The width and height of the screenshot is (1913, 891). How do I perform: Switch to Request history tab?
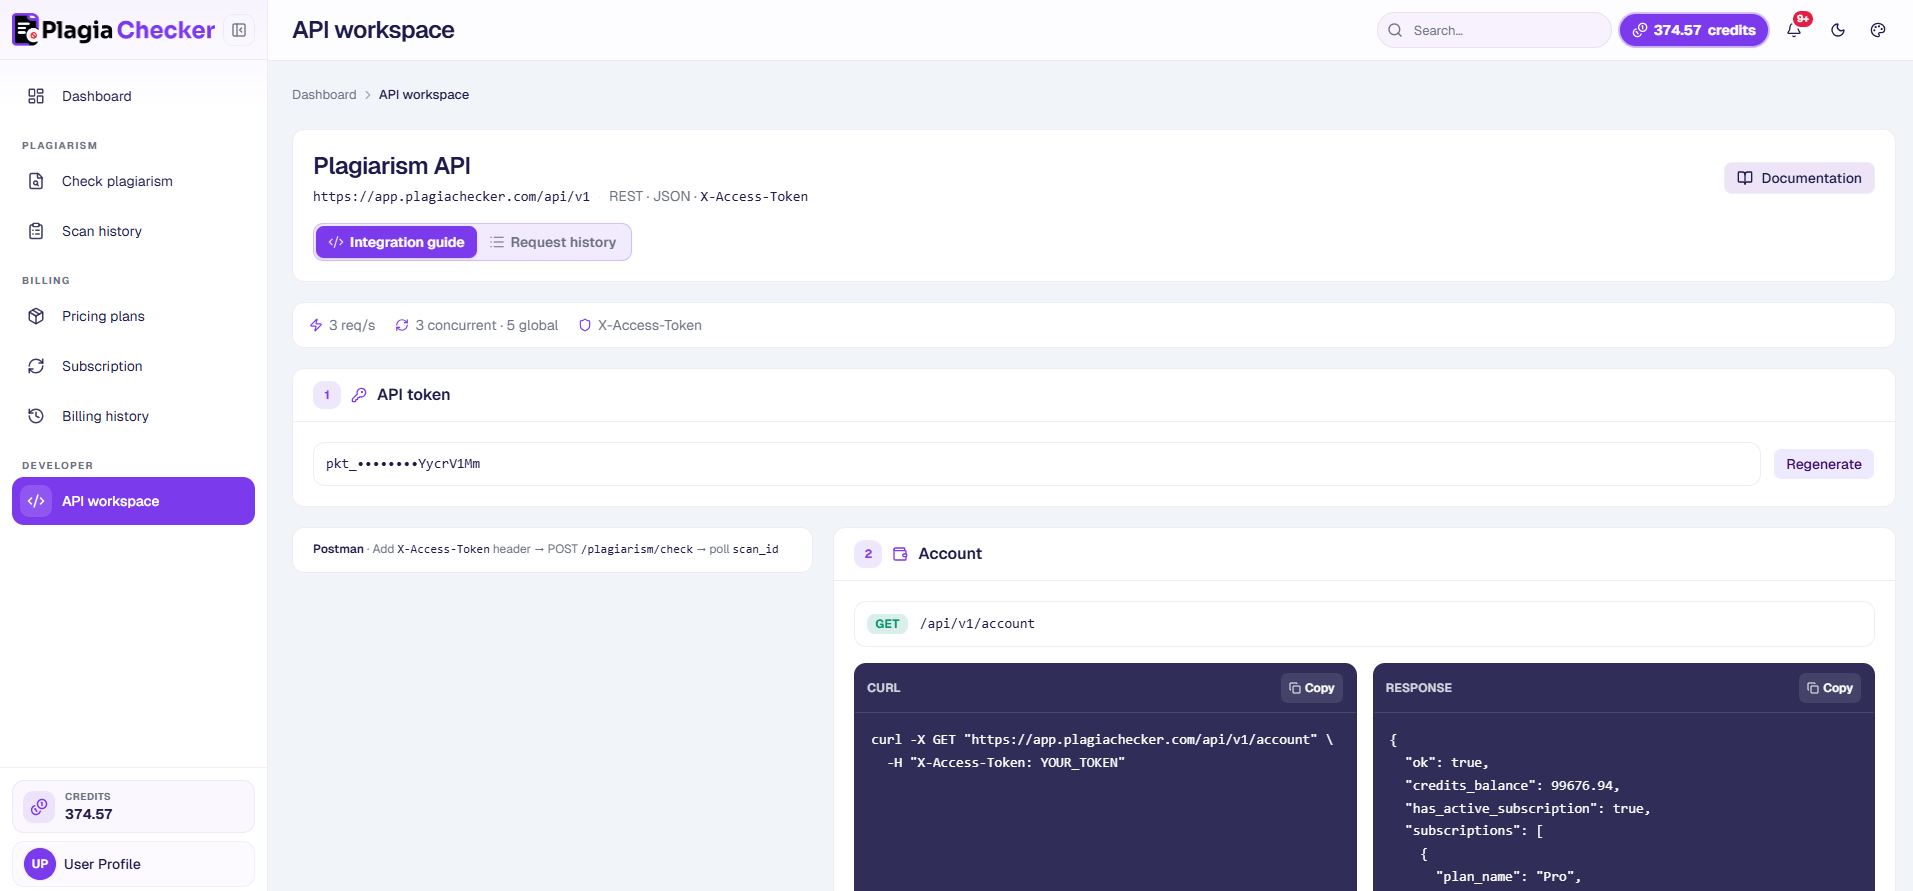(553, 242)
